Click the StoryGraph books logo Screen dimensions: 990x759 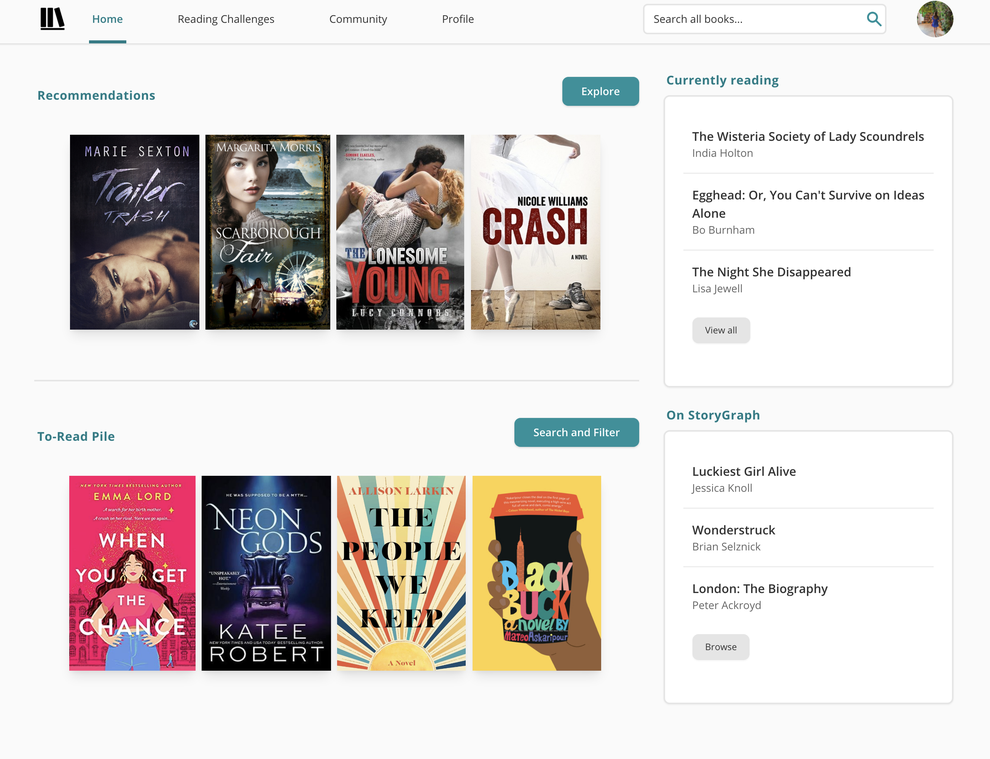[x=52, y=19]
